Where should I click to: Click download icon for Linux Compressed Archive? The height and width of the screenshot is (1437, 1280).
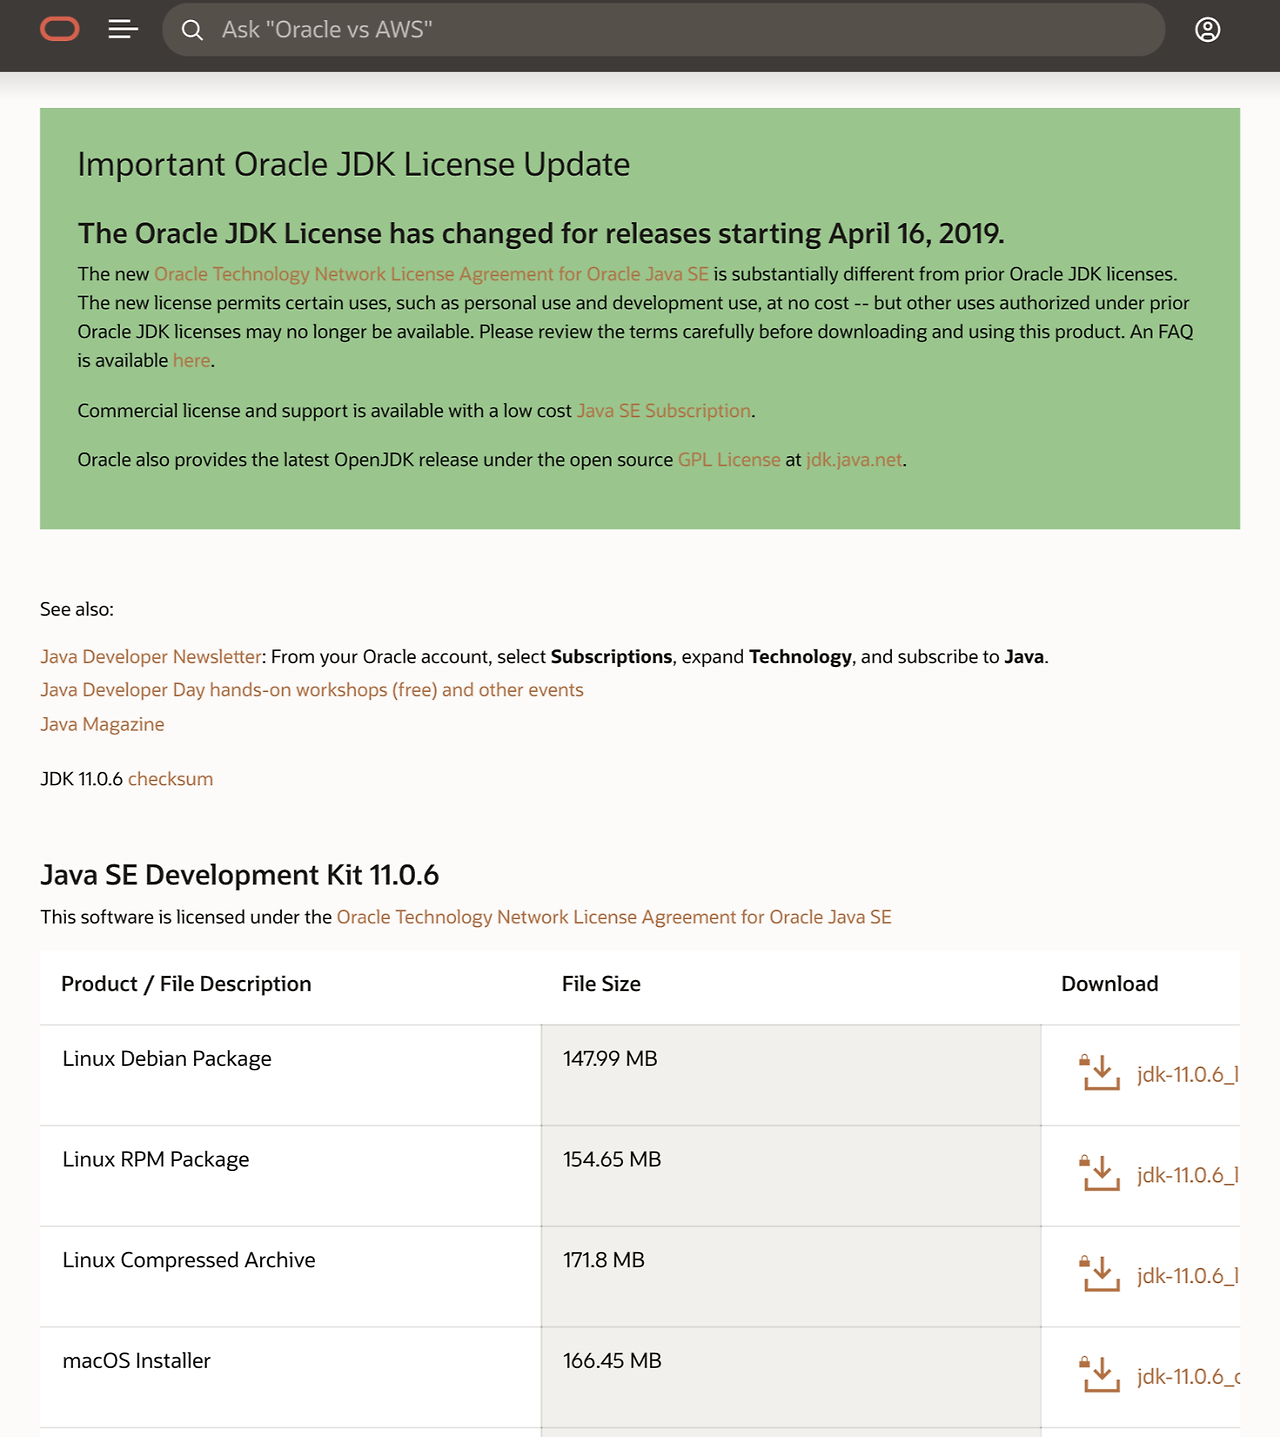coord(1100,1275)
